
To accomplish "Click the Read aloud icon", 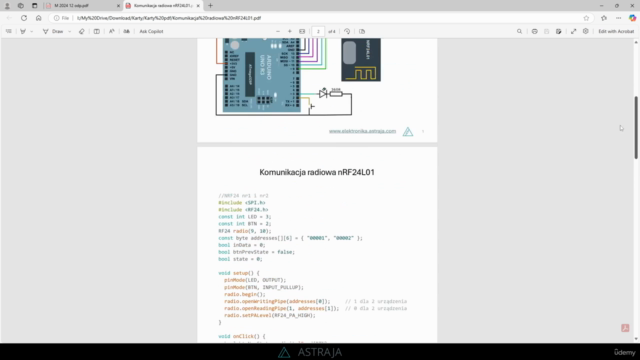I will click(x=111, y=31).
